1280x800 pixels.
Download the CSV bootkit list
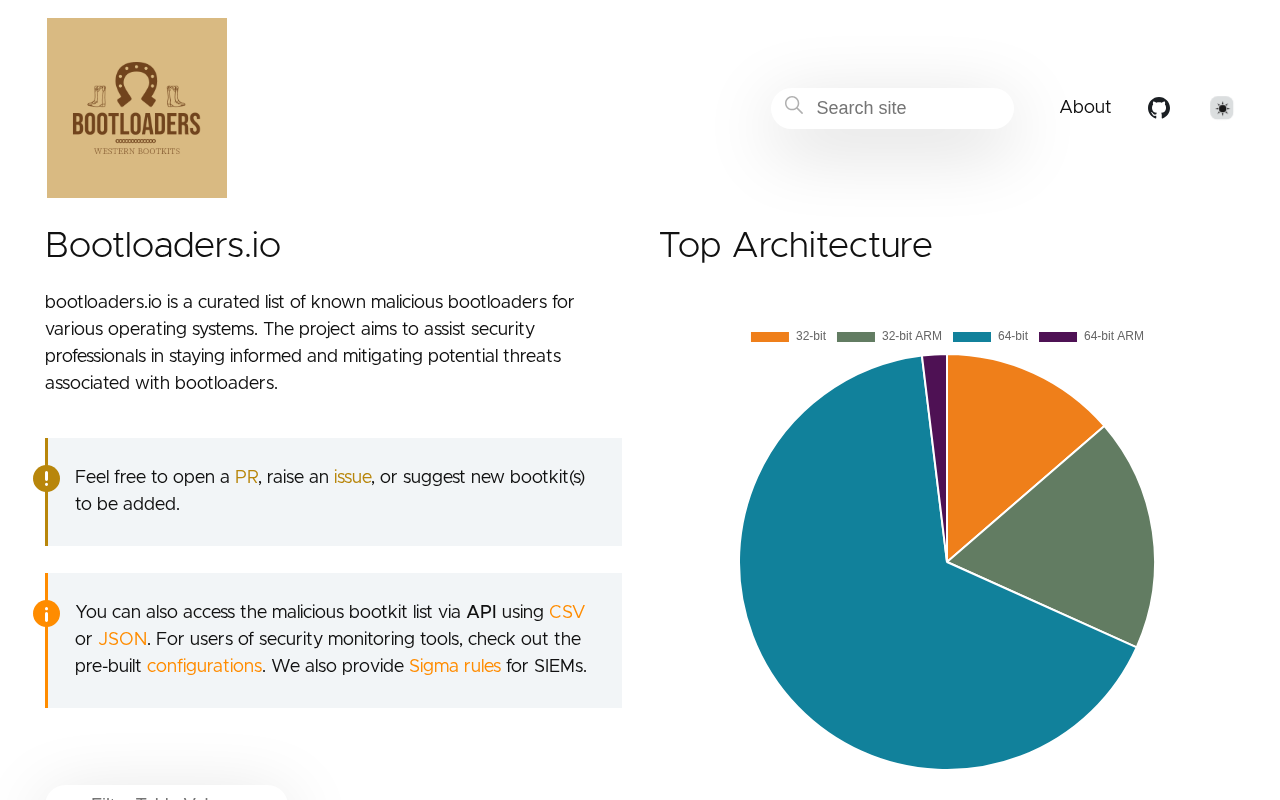coord(567,612)
